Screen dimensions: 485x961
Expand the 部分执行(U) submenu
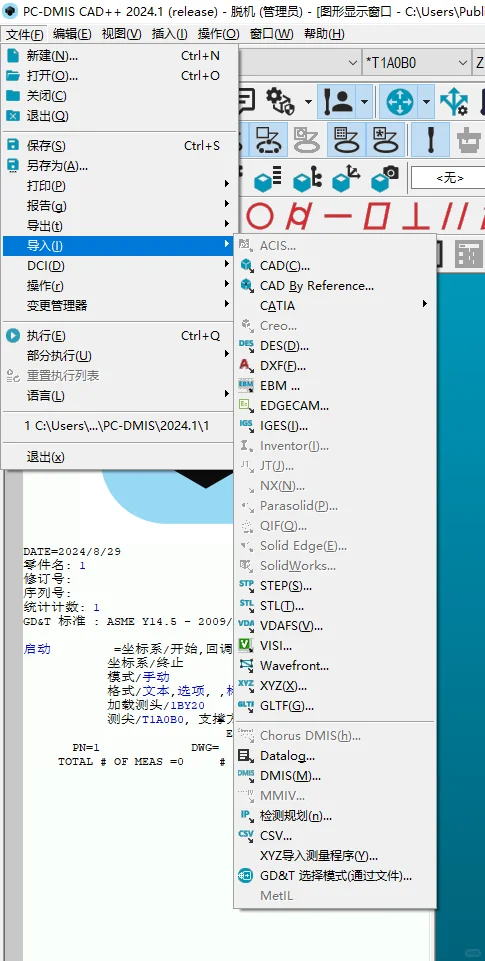coord(119,356)
